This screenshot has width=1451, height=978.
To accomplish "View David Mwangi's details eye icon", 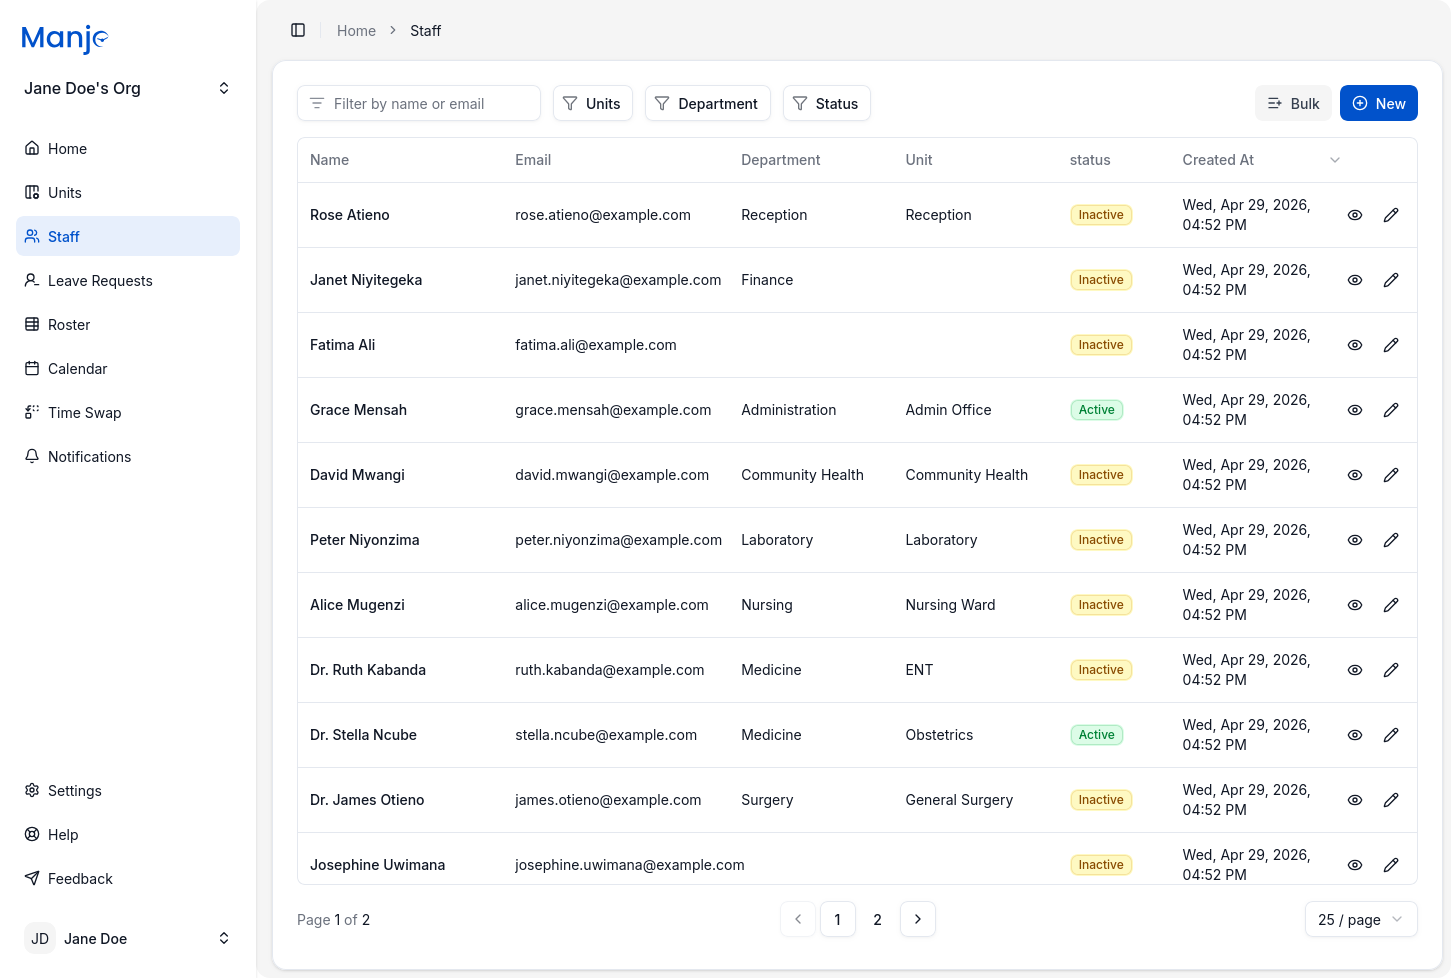I will tap(1355, 475).
